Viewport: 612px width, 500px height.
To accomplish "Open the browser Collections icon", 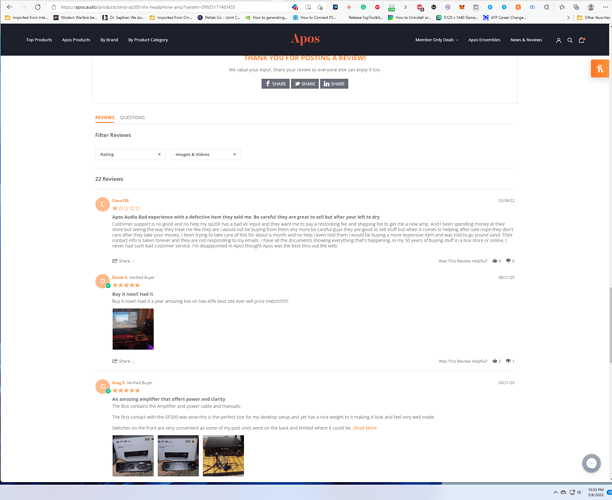I will click(x=576, y=7).
